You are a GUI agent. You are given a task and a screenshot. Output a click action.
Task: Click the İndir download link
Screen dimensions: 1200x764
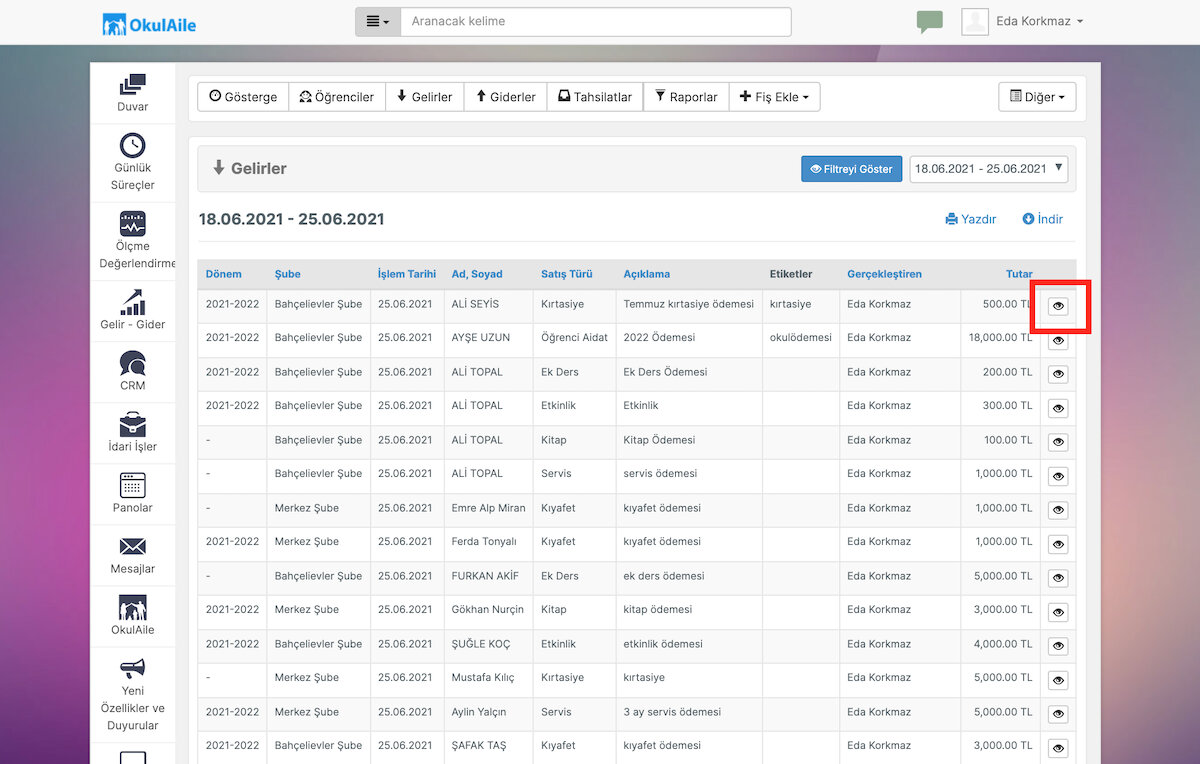1043,219
